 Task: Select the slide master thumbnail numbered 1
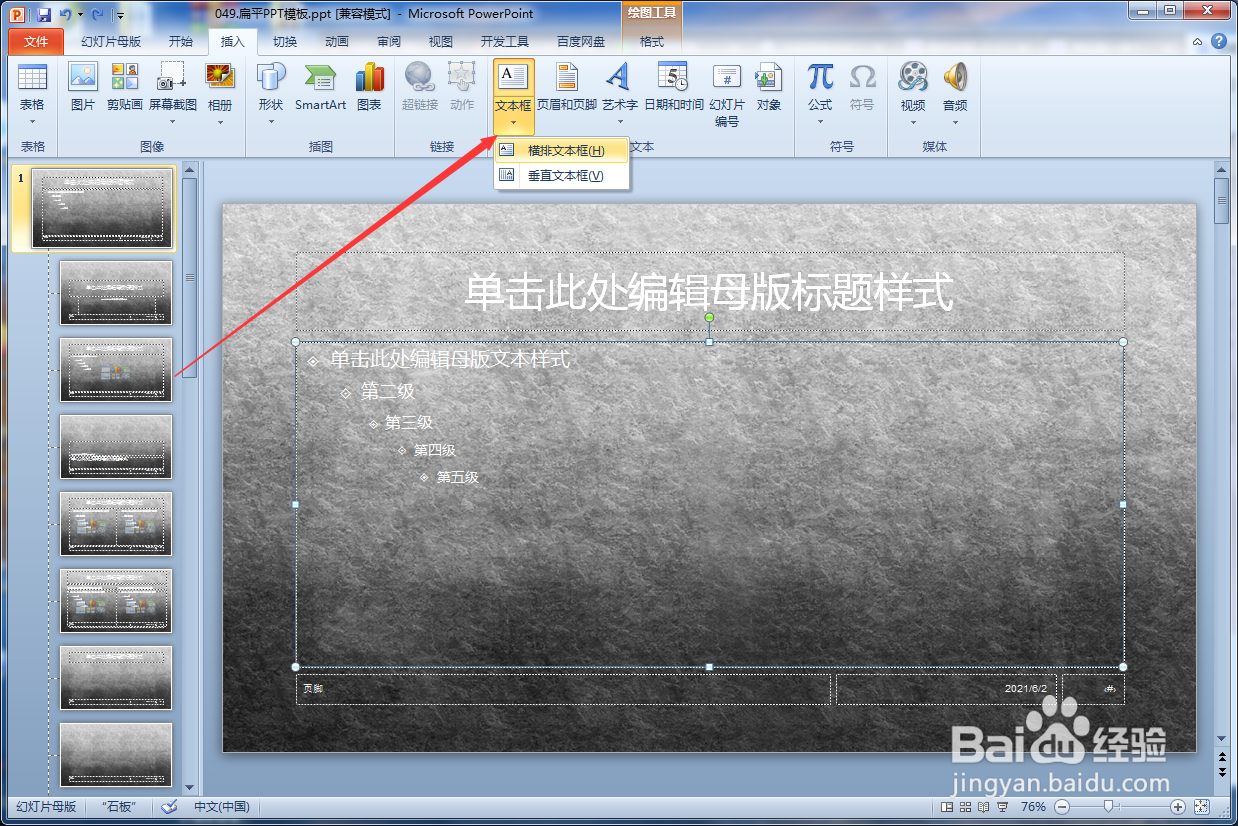[x=102, y=207]
